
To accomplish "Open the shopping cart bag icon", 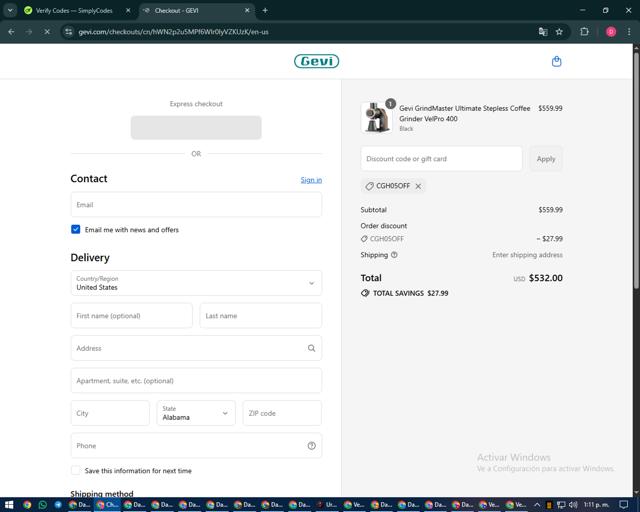I will (x=556, y=62).
